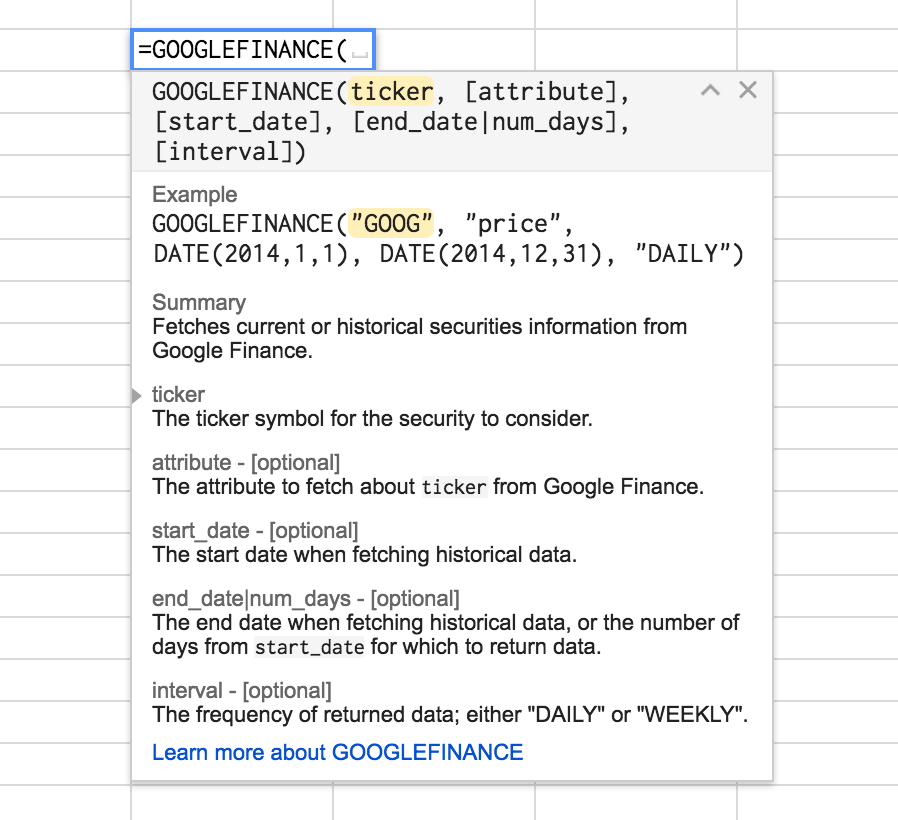
Task: Close the GOOGLEFINANCE help popup
Action: click(748, 90)
